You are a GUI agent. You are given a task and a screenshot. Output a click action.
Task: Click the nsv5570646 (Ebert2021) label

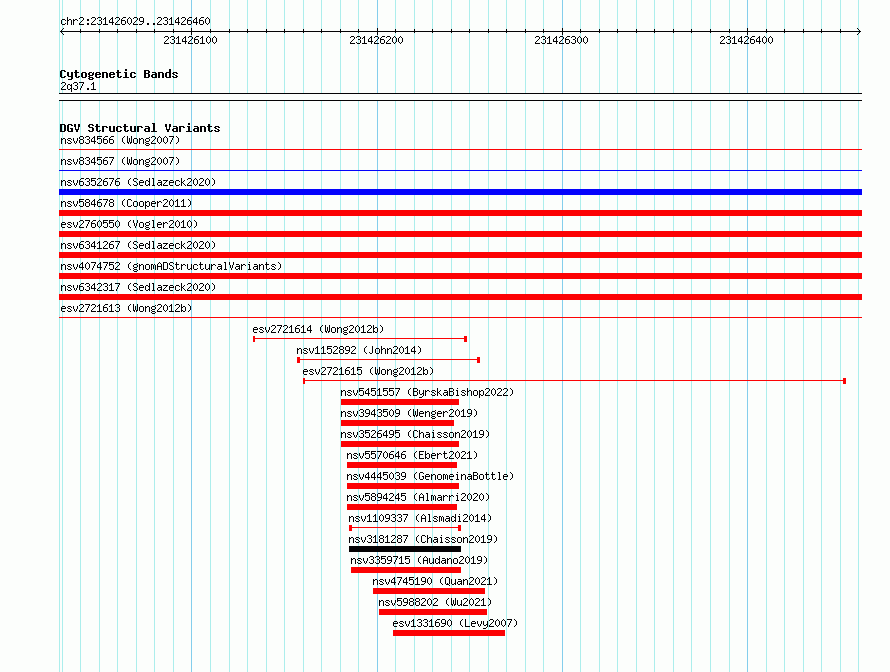[412, 455]
